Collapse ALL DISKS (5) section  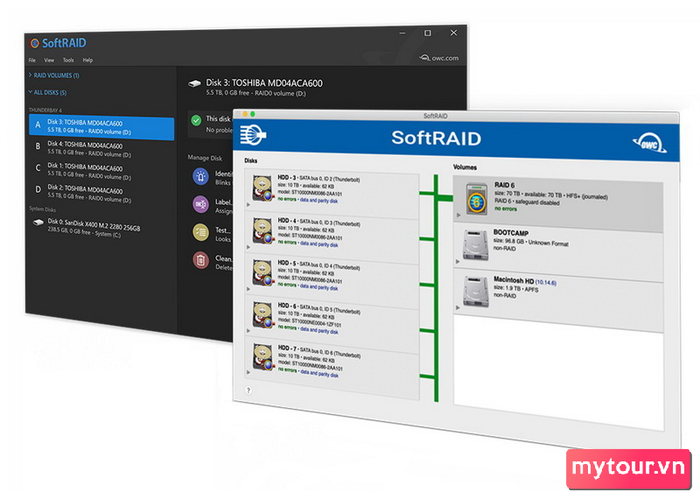click(x=47, y=92)
